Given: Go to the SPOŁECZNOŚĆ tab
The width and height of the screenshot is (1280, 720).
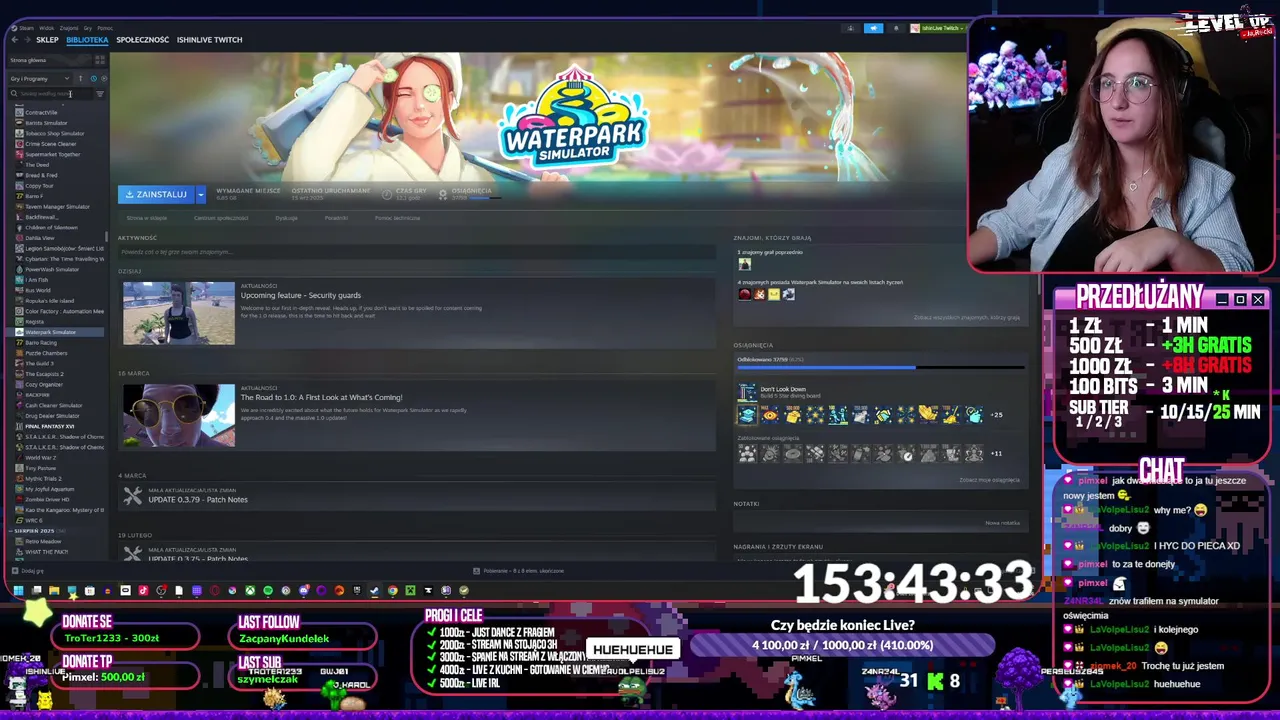Looking at the screenshot, I should click(142, 40).
